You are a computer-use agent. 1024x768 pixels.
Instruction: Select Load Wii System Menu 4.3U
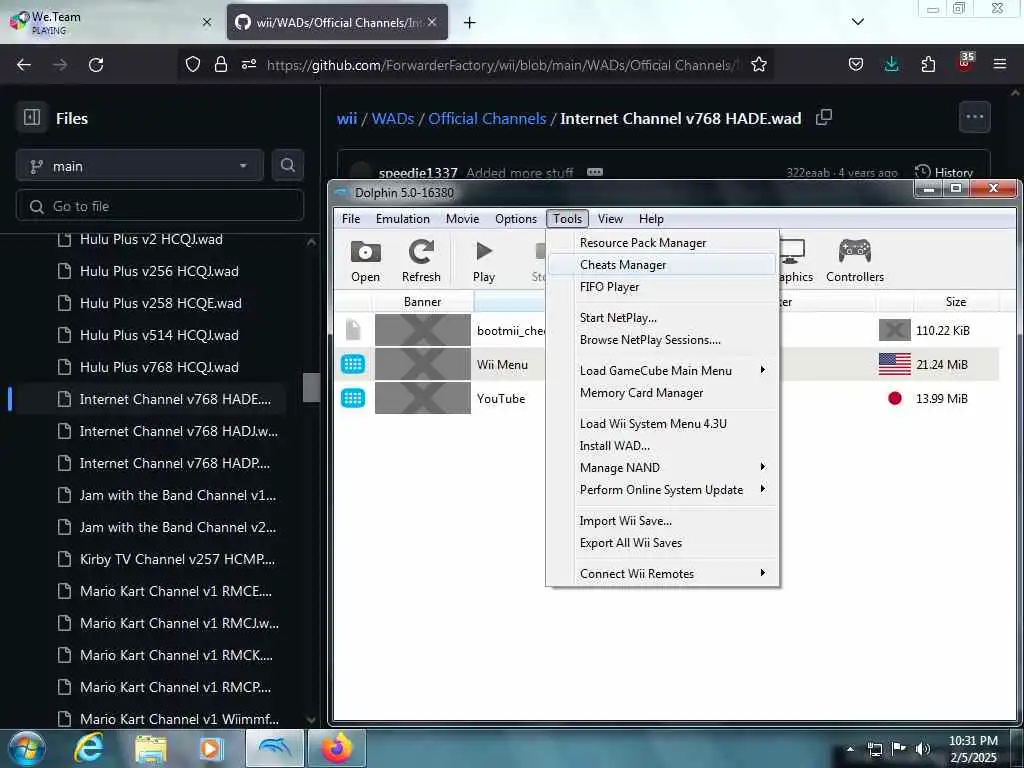tap(663, 423)
